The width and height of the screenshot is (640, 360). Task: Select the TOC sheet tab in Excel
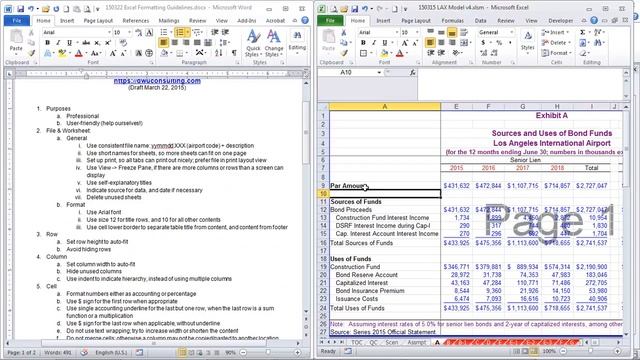357,342
